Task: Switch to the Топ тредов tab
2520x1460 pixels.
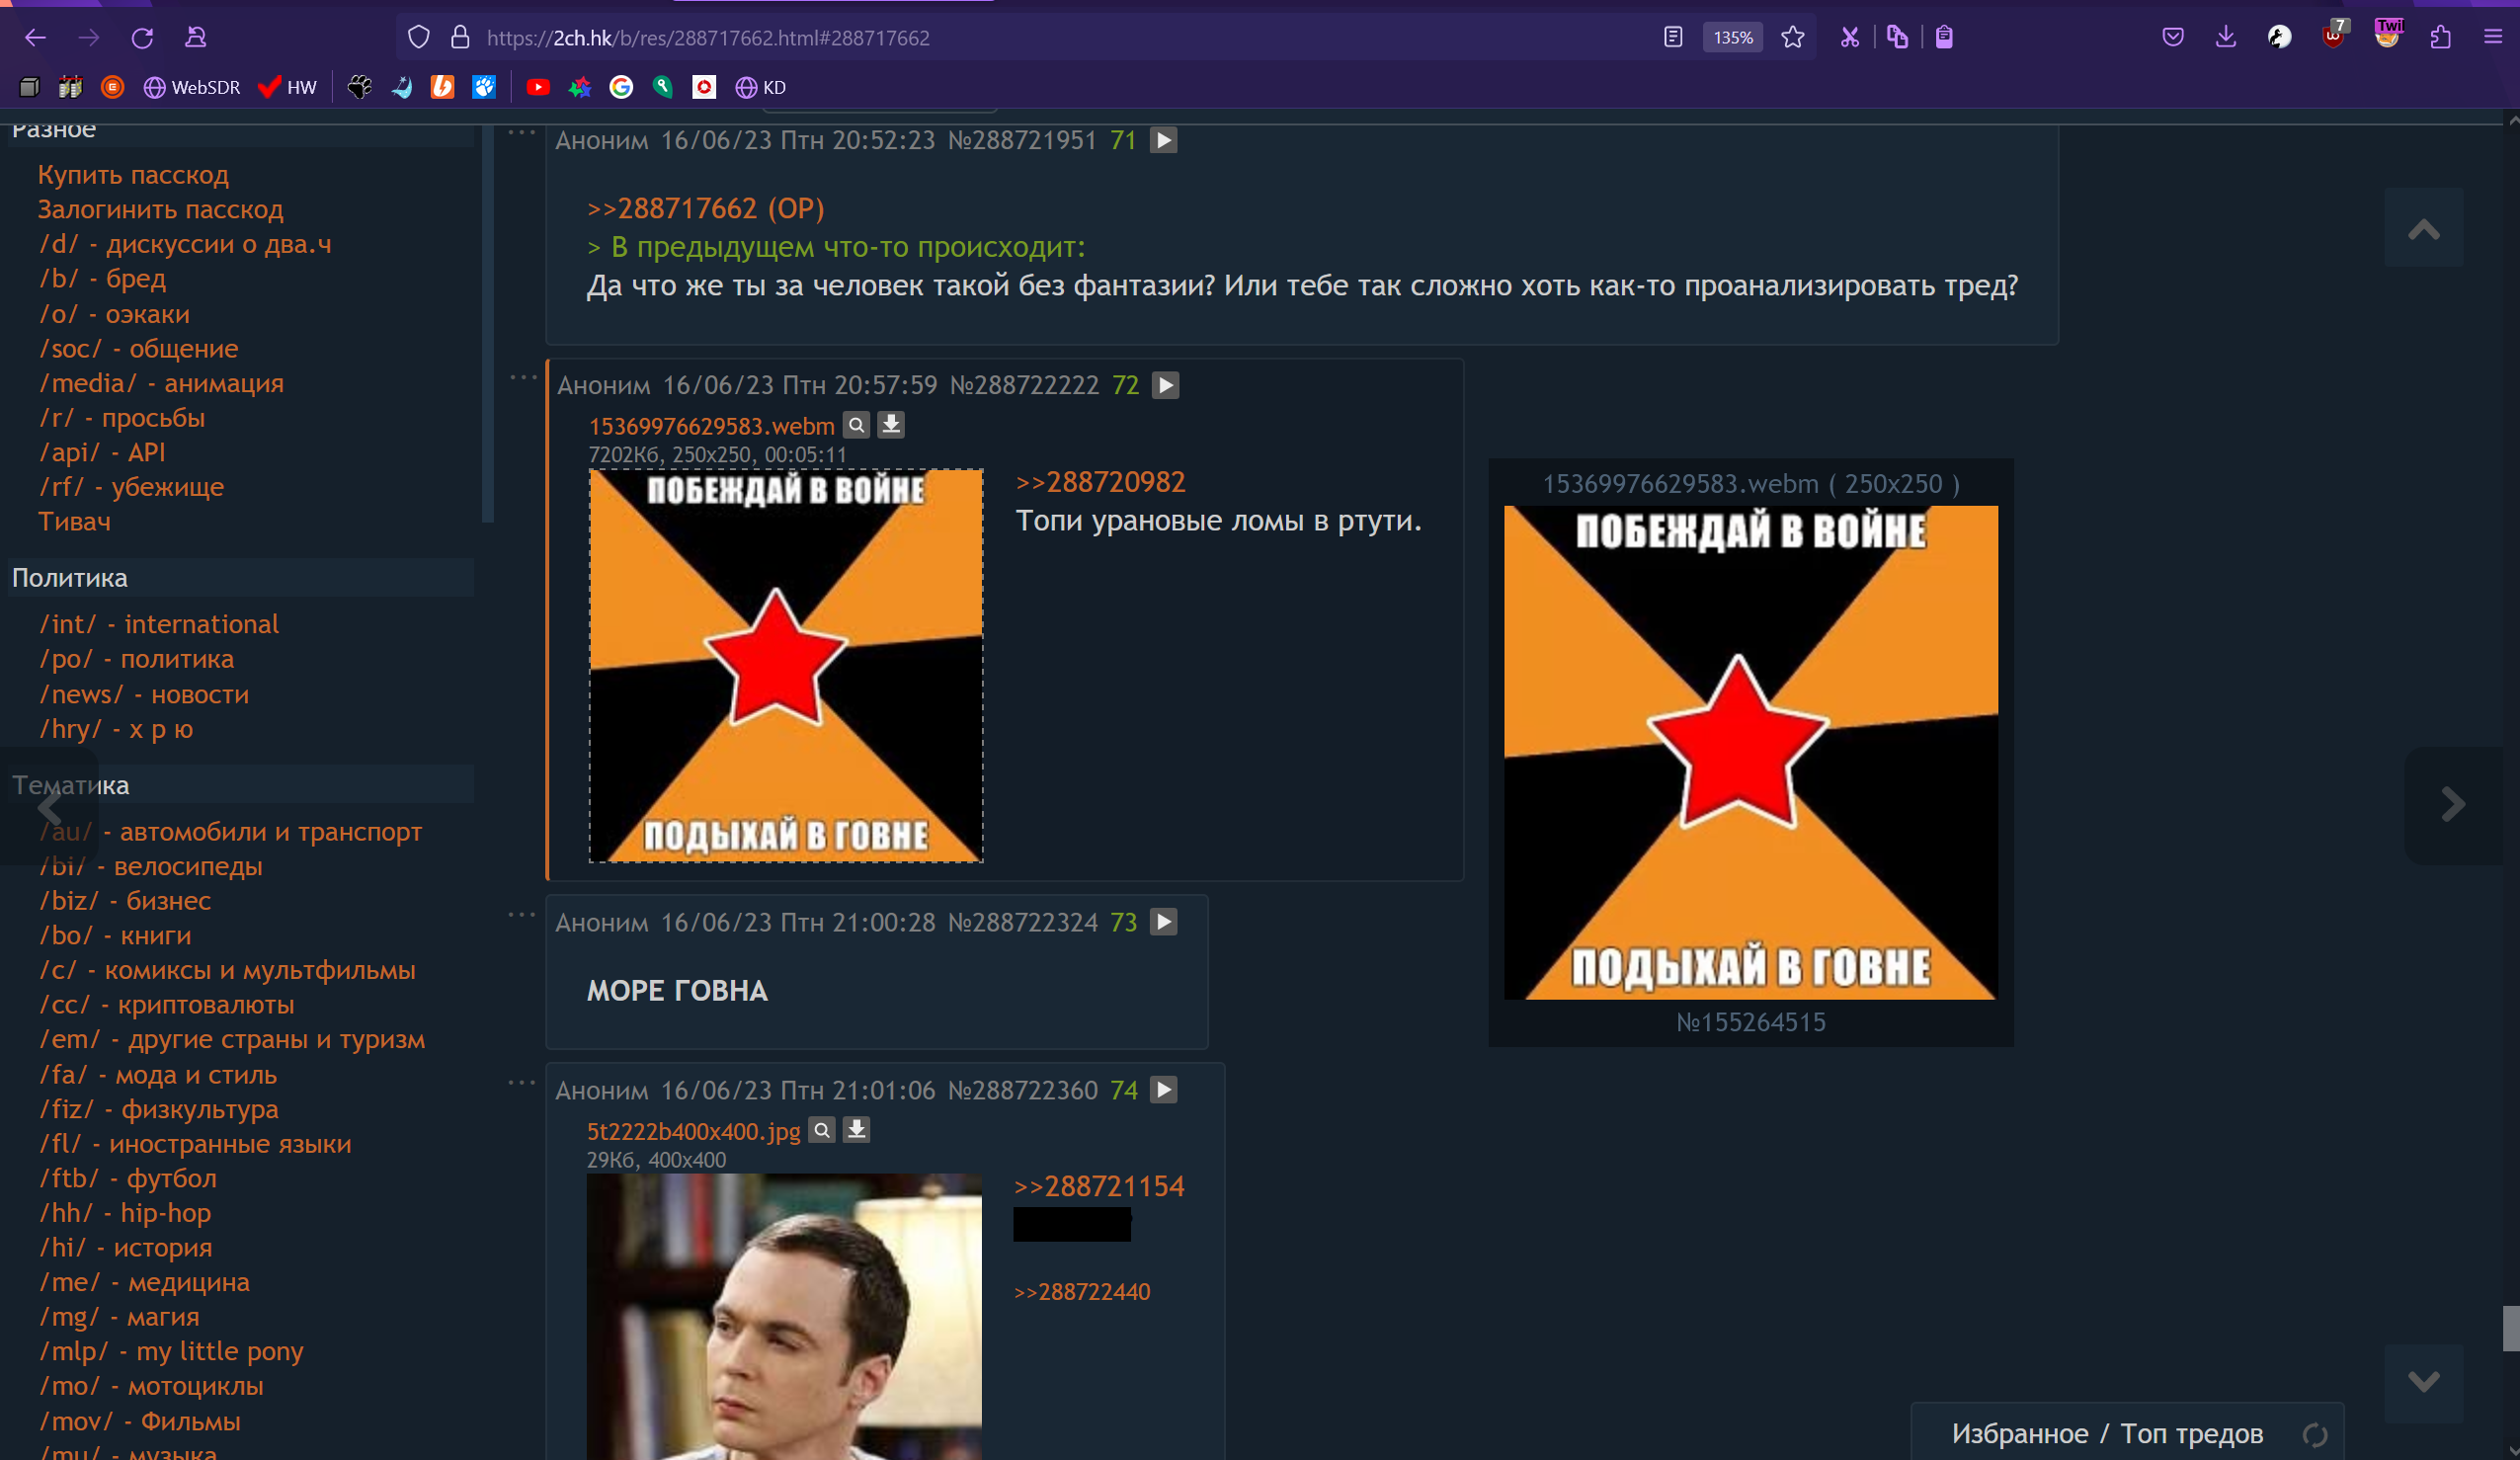Action: 2191,1433
